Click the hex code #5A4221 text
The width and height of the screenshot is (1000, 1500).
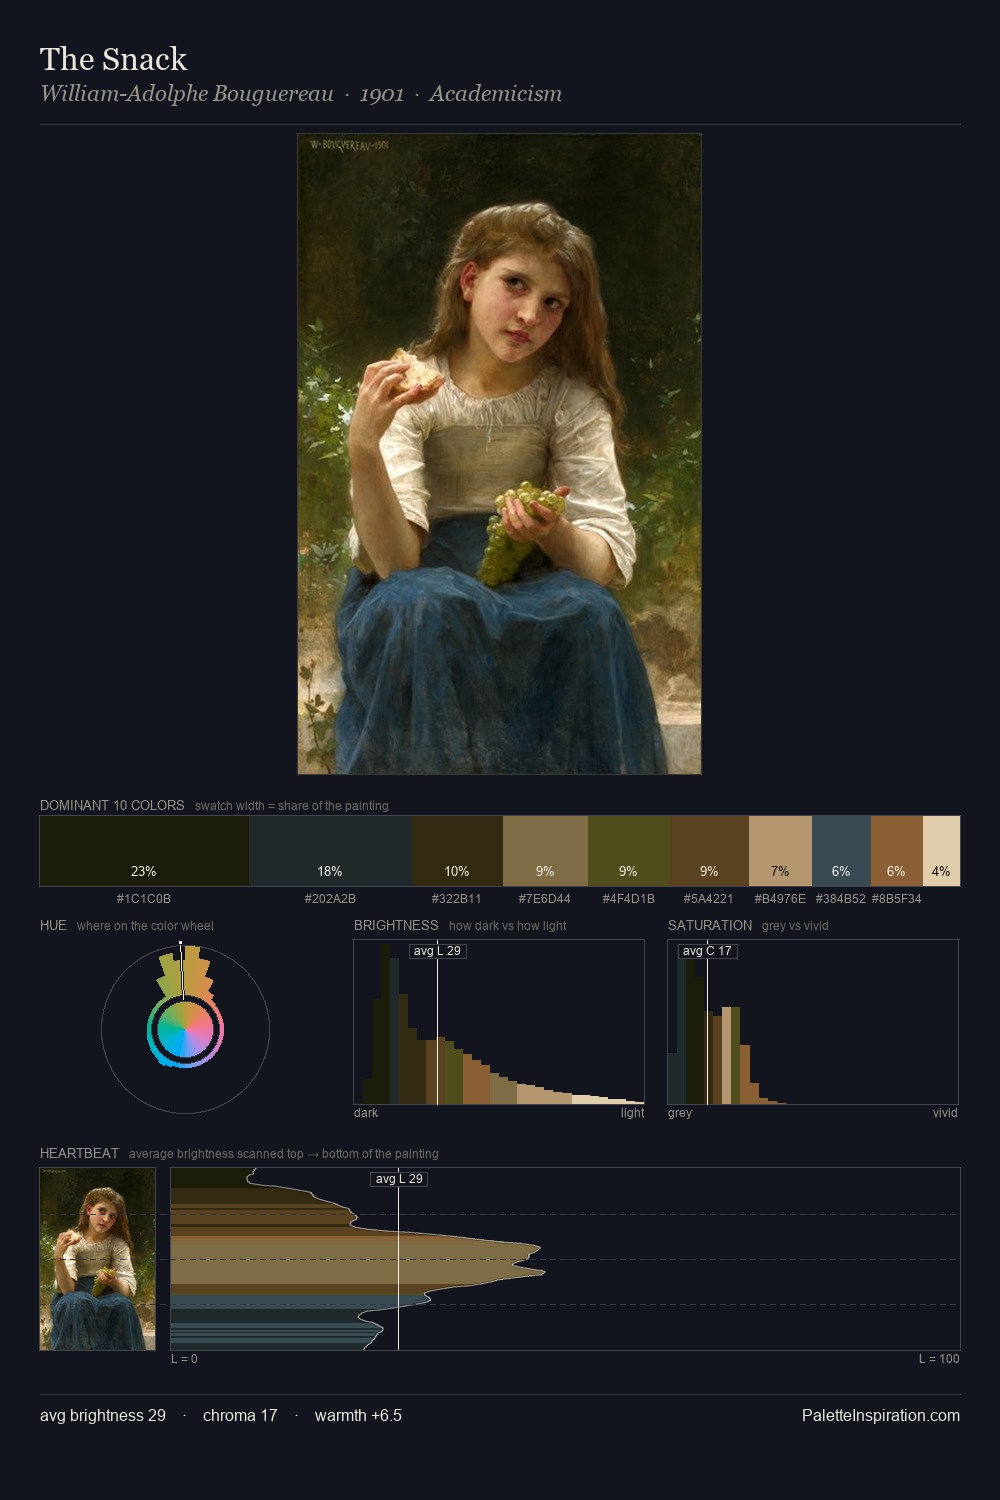tap(709, 899)
